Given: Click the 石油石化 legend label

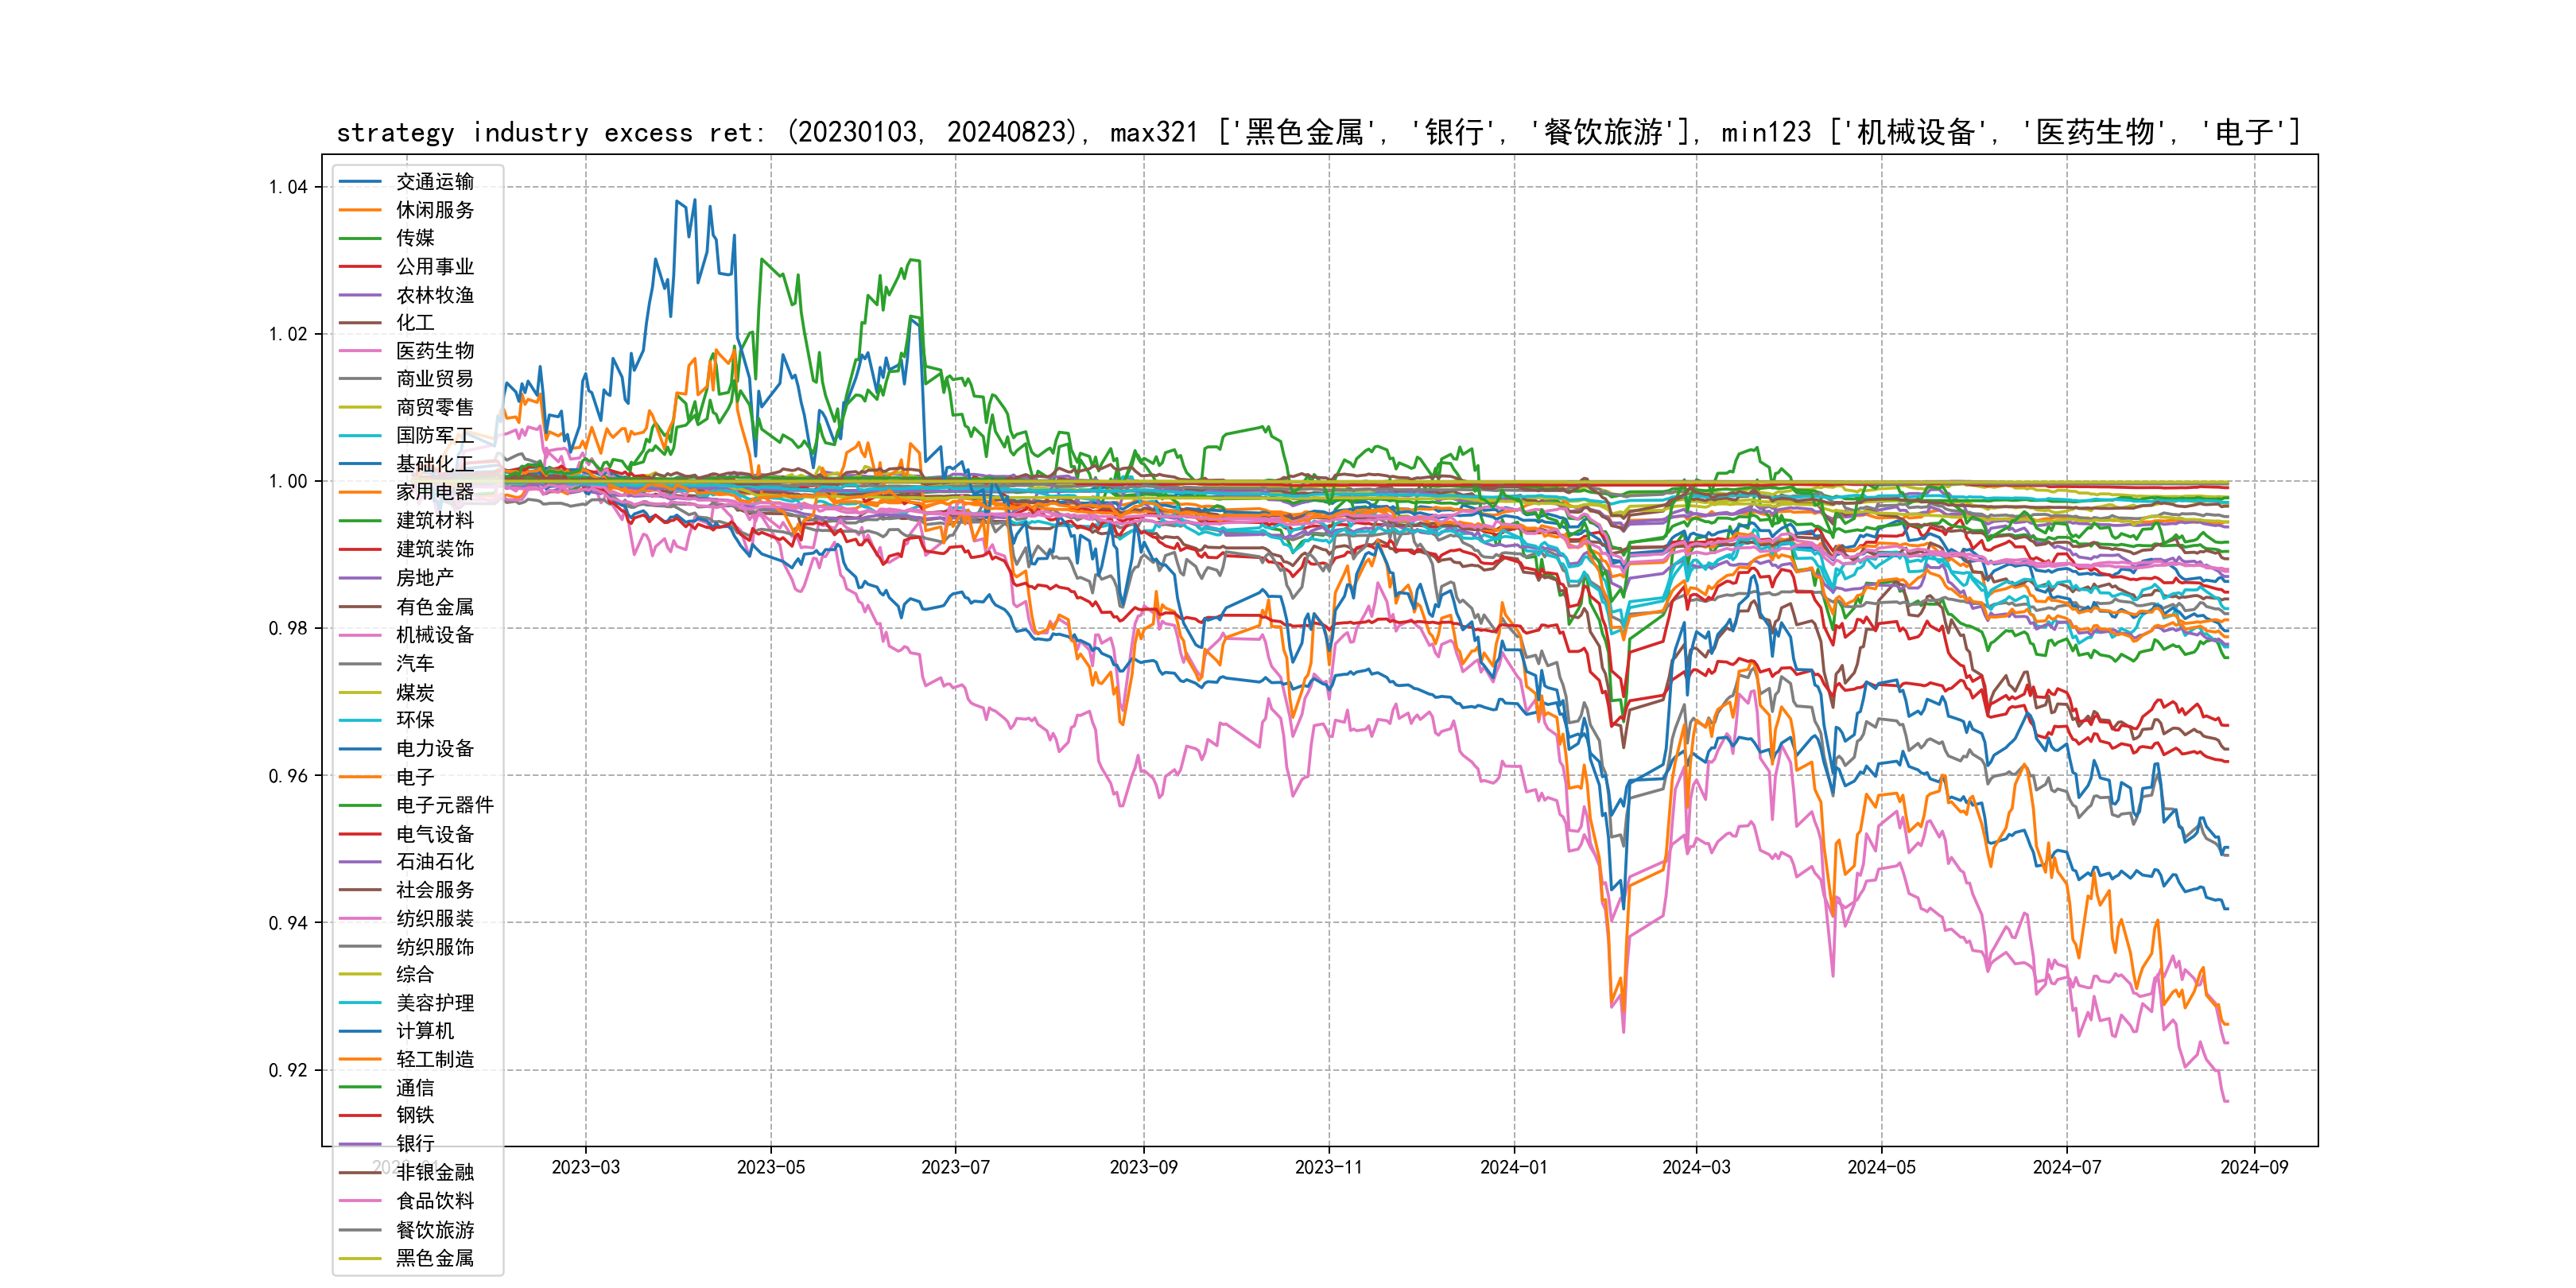Looking at the screenshot, I should (434, 861).
